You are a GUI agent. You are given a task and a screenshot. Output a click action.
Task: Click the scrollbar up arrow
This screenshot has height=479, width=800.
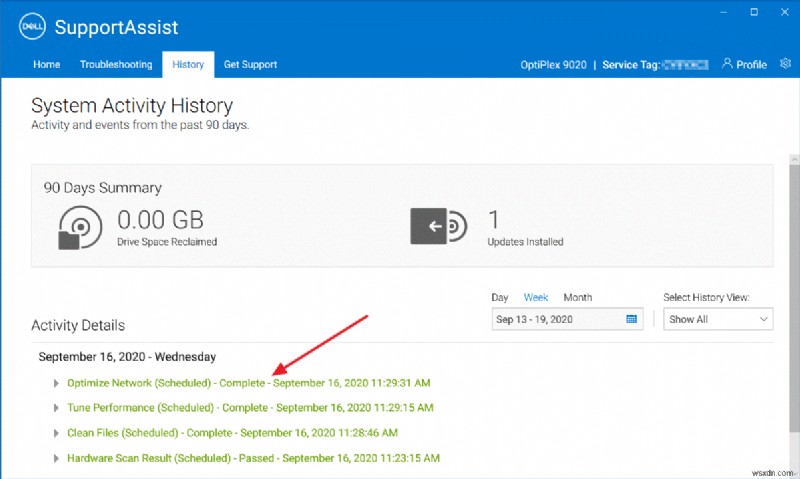794,159
